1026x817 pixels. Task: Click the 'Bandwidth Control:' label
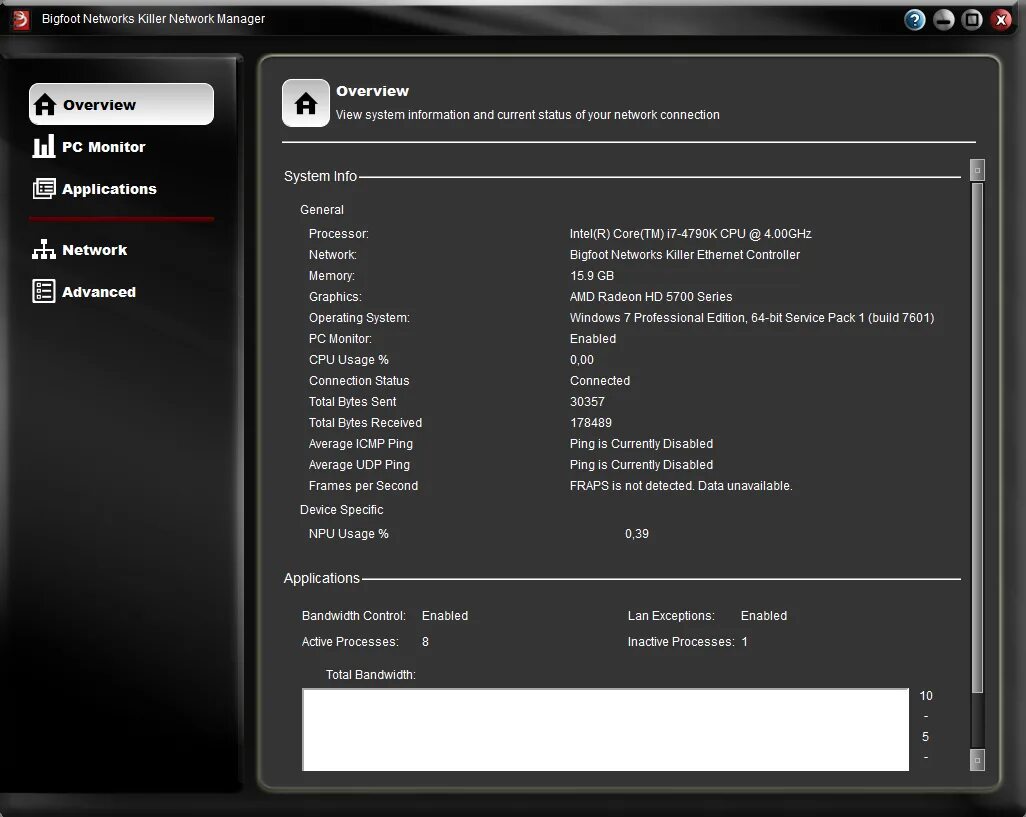click(x=353, y=616)
